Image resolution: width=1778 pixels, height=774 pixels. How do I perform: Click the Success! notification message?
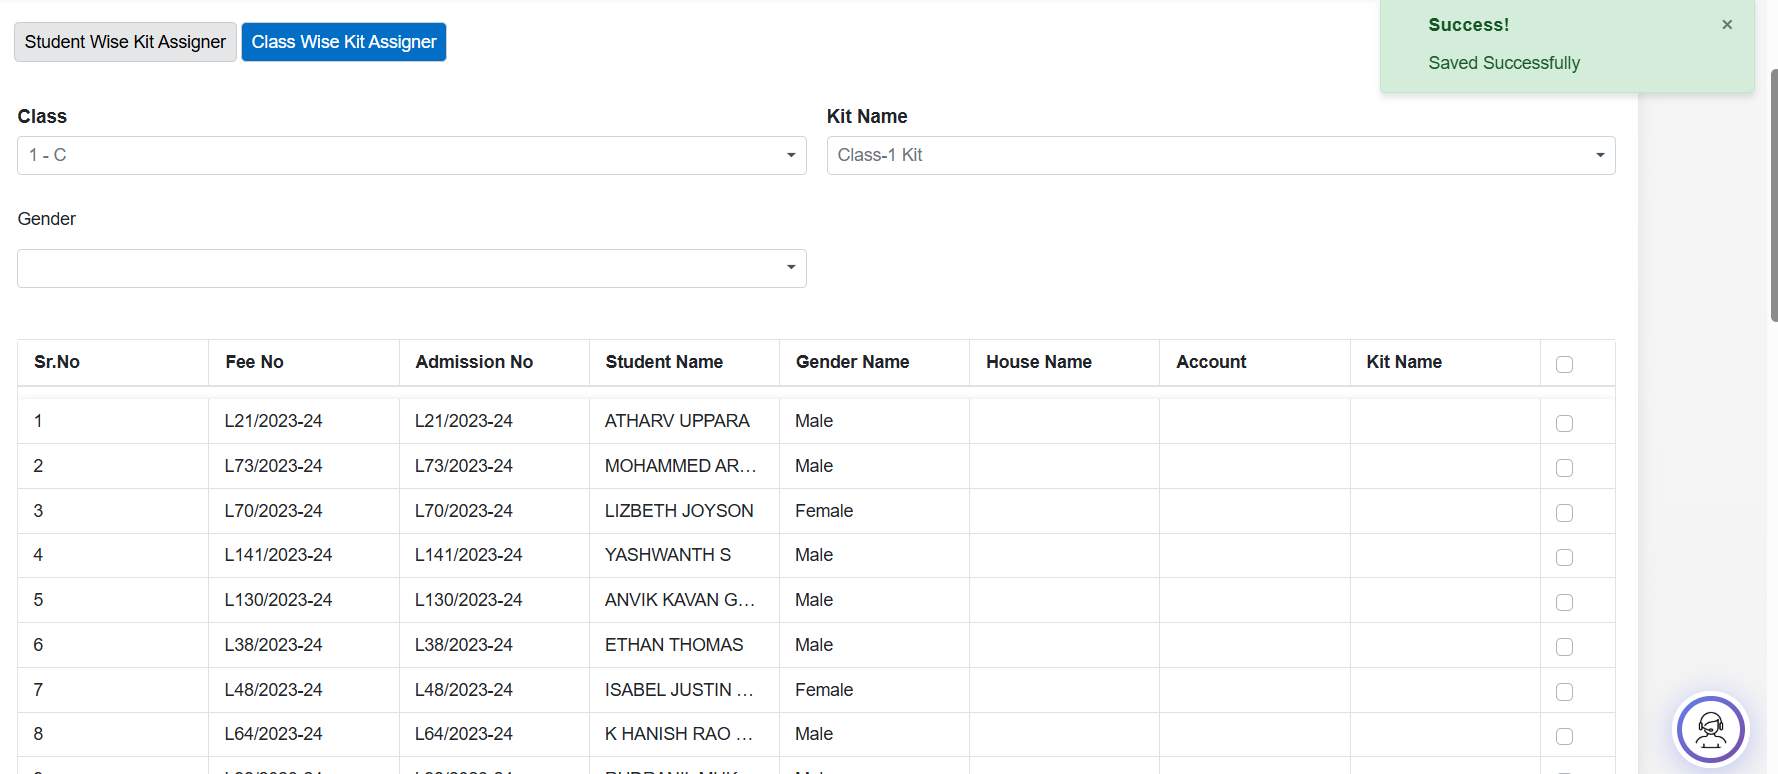click(x=1503, y=63)
